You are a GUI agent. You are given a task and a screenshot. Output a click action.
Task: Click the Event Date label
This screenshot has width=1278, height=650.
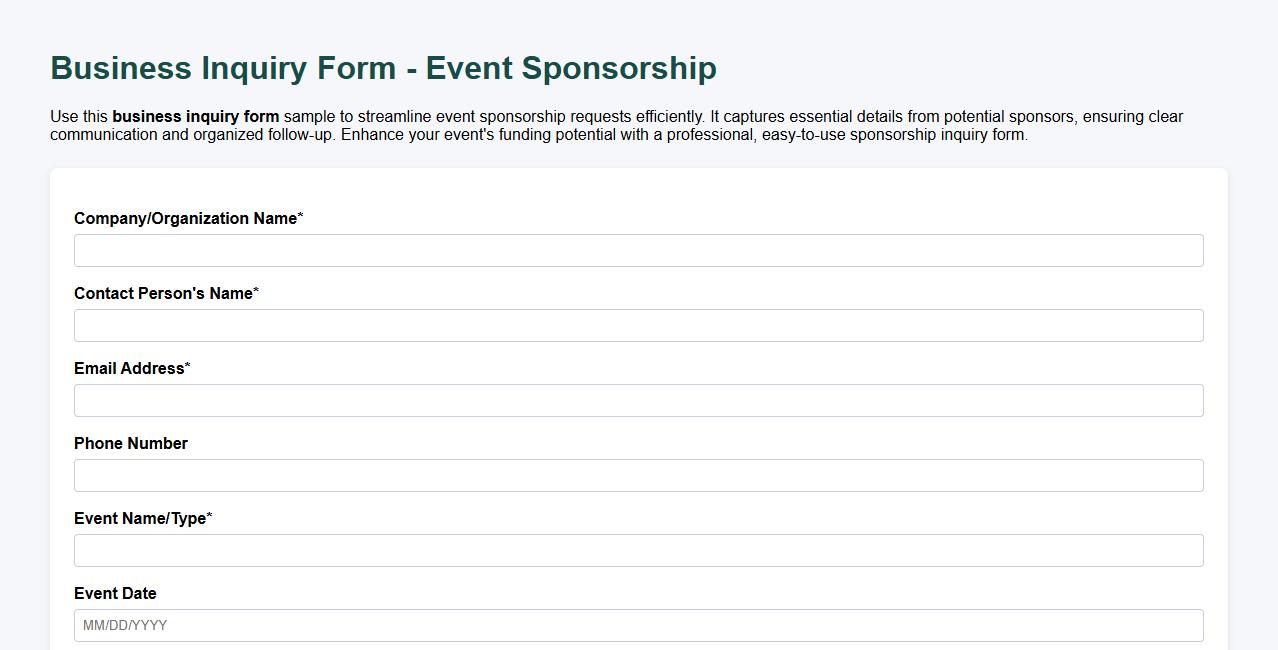[115, 593]
